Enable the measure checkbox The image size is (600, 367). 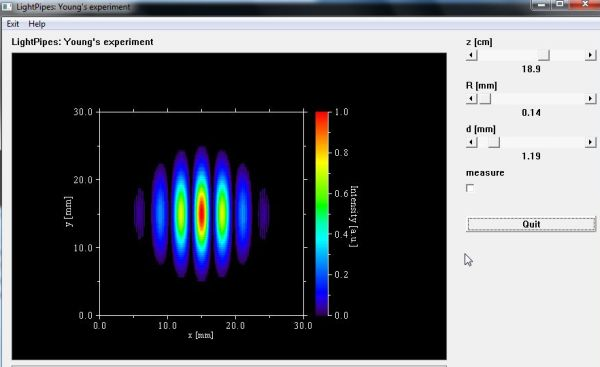[470, 188]
